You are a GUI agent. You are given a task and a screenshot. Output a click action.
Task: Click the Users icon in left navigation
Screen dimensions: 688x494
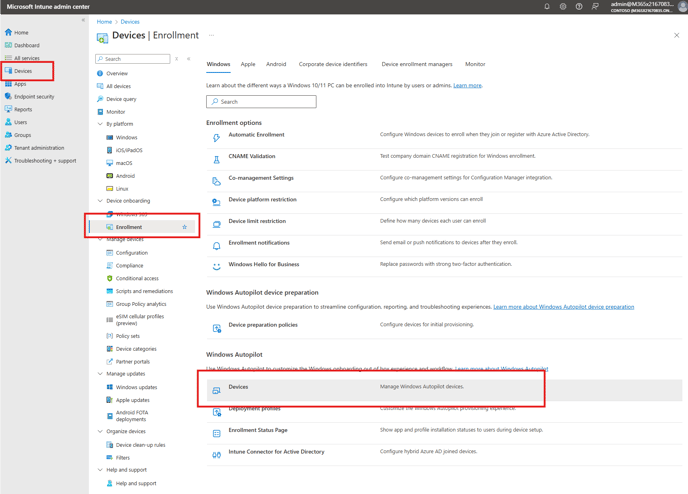click(x=8, y=122)
